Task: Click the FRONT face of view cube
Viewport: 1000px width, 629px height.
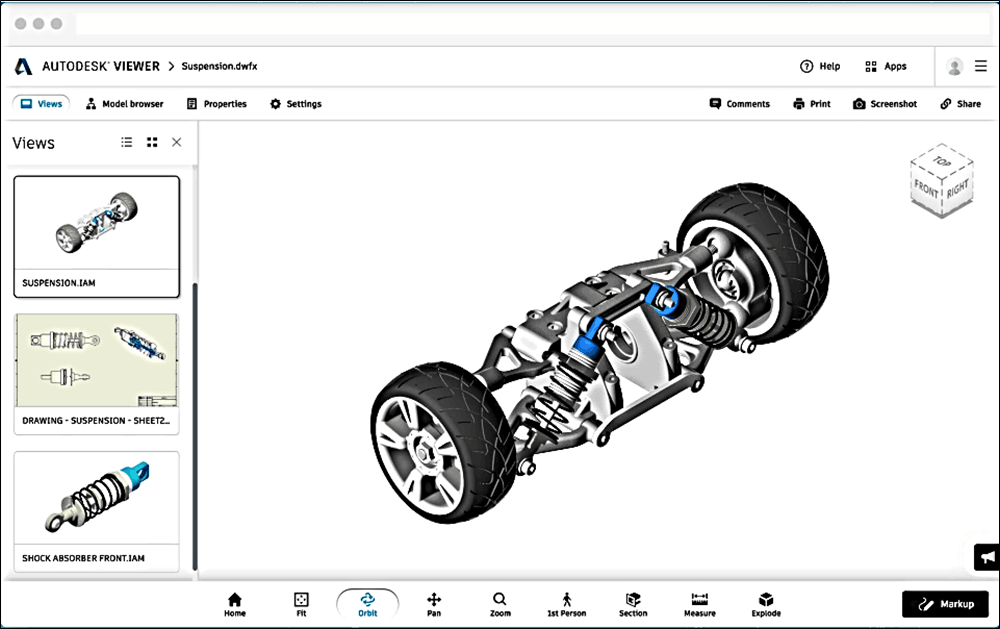Action: 926,189
